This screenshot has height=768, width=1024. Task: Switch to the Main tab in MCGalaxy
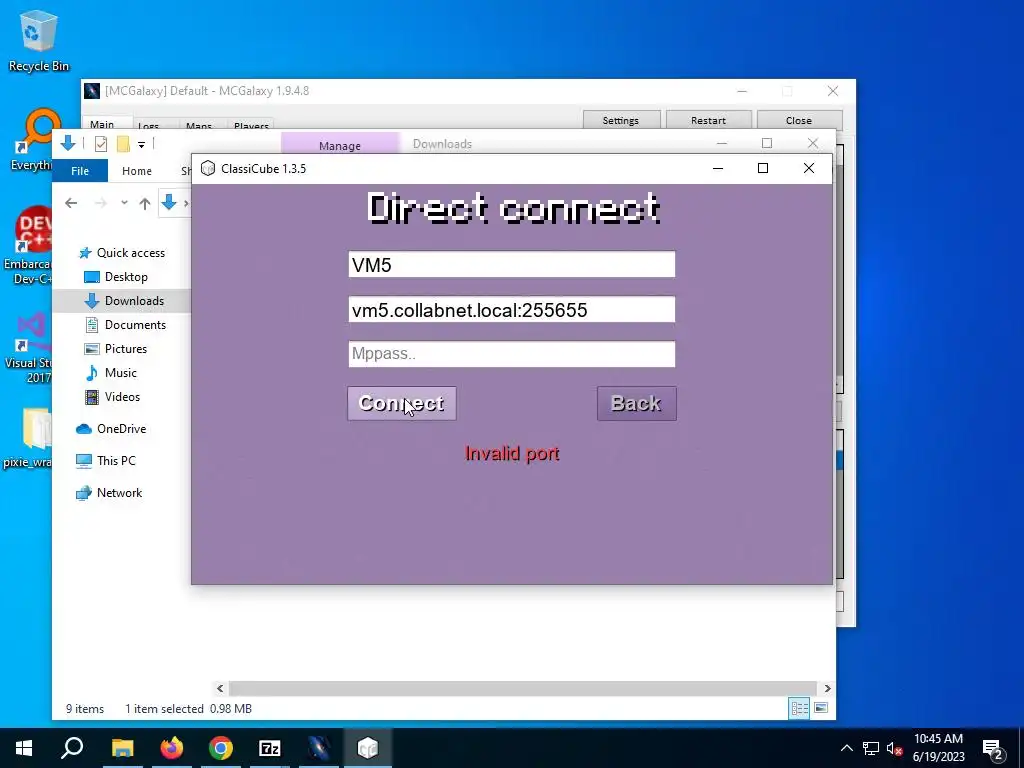click(x=102, y=124)
